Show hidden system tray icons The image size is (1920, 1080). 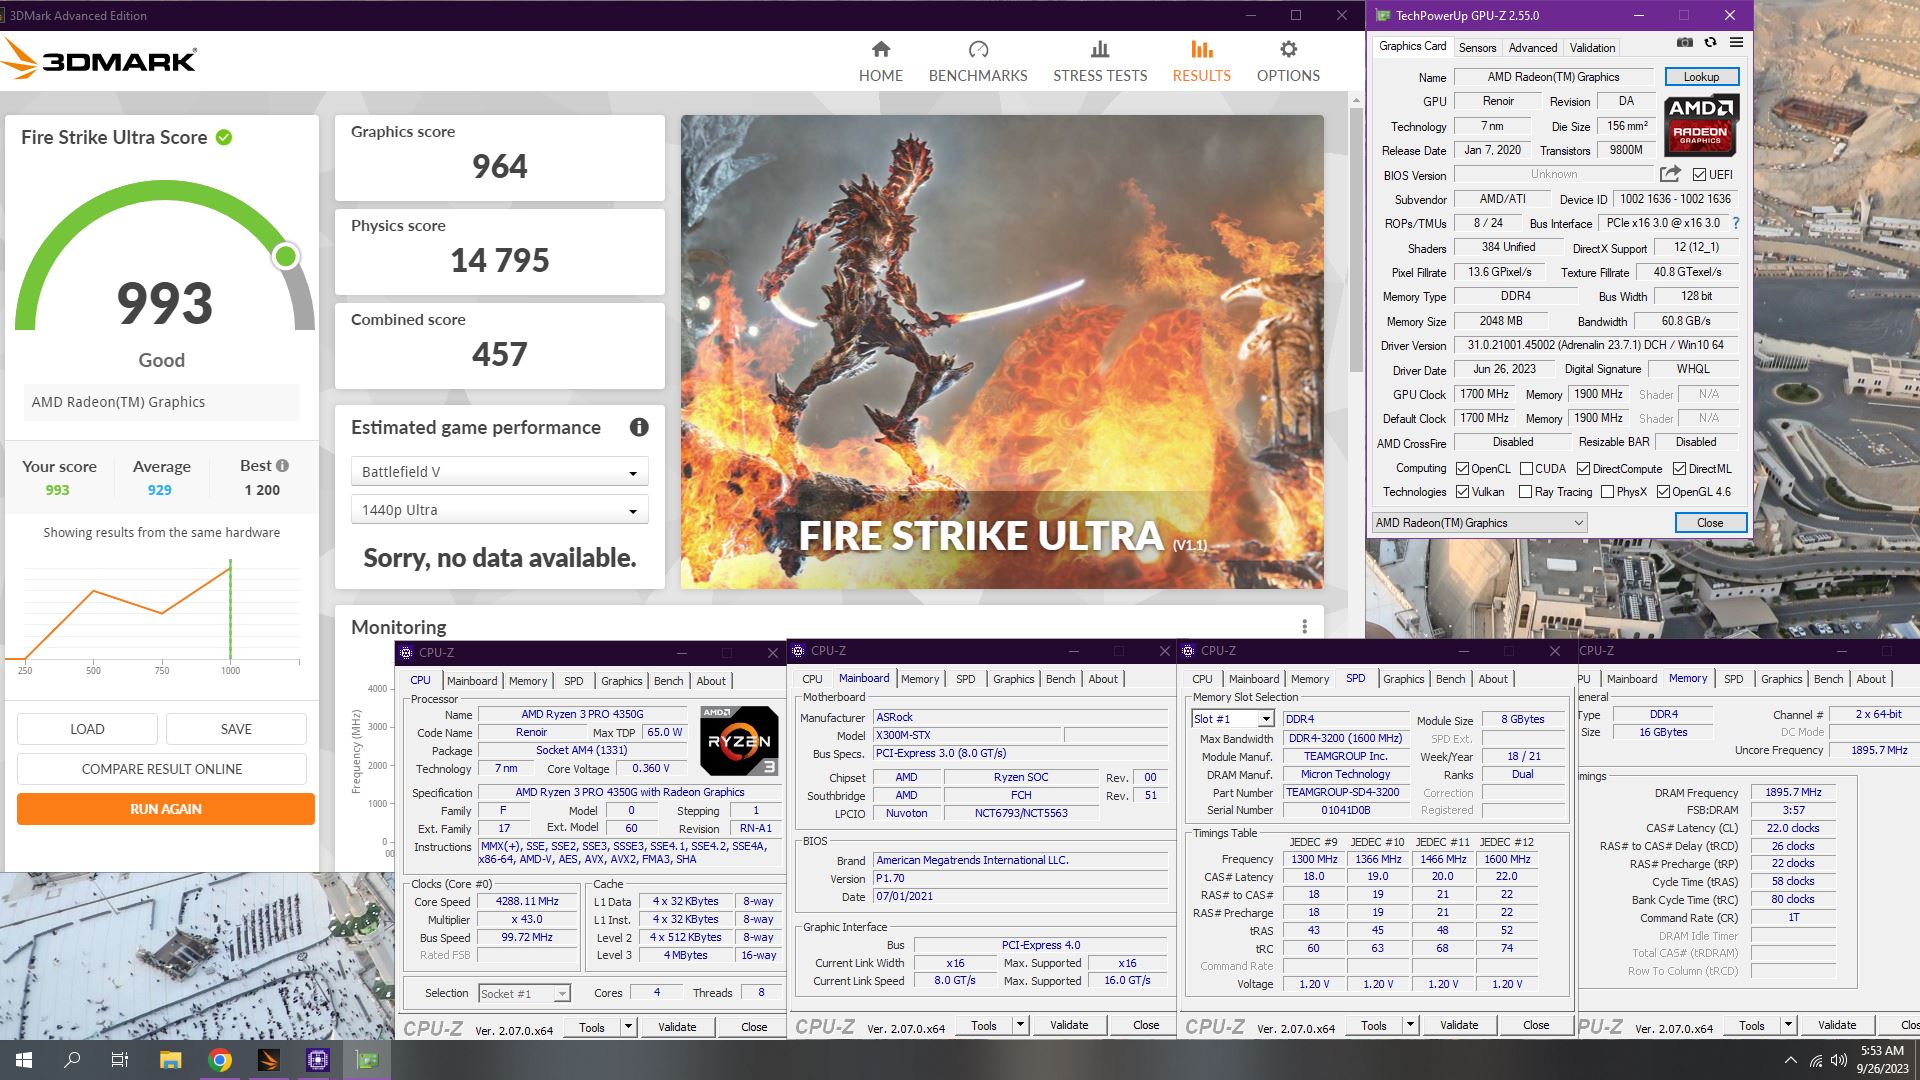[1790, 1060]
